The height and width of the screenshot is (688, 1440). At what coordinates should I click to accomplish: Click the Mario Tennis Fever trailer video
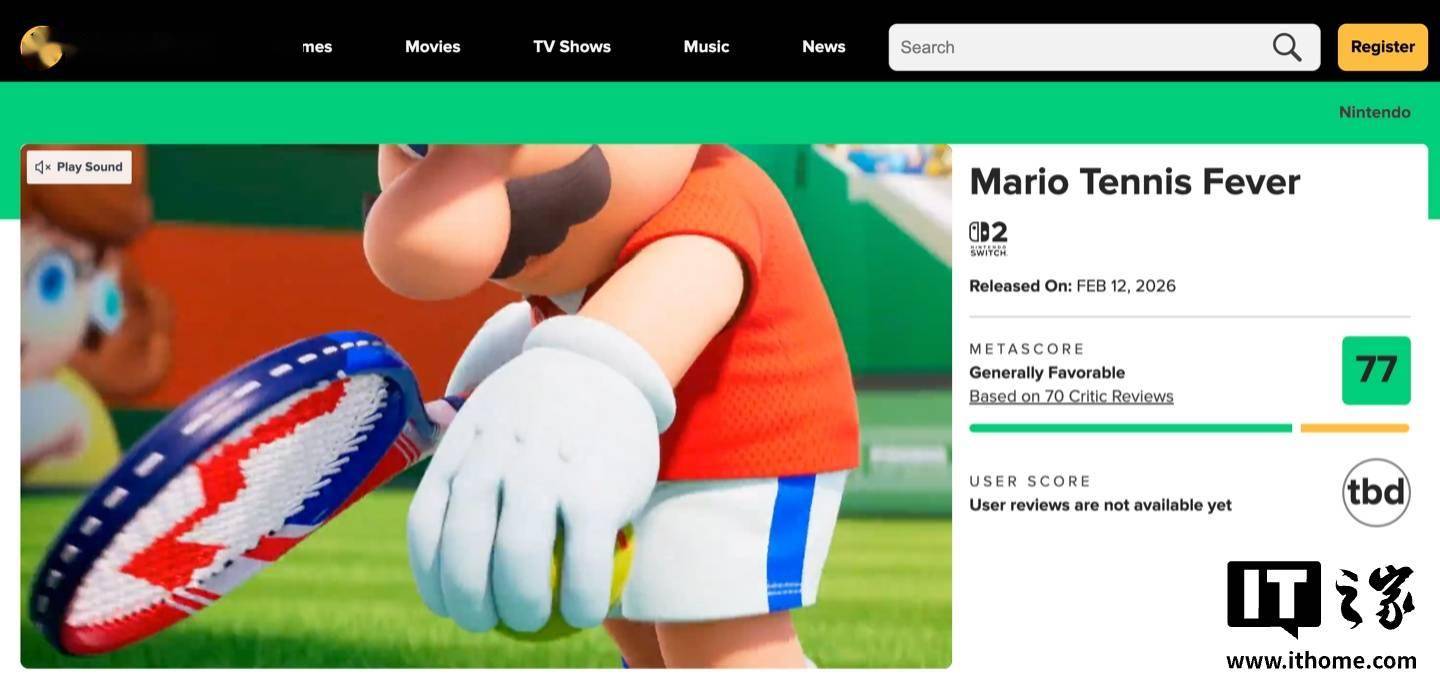tap(486, 406)
